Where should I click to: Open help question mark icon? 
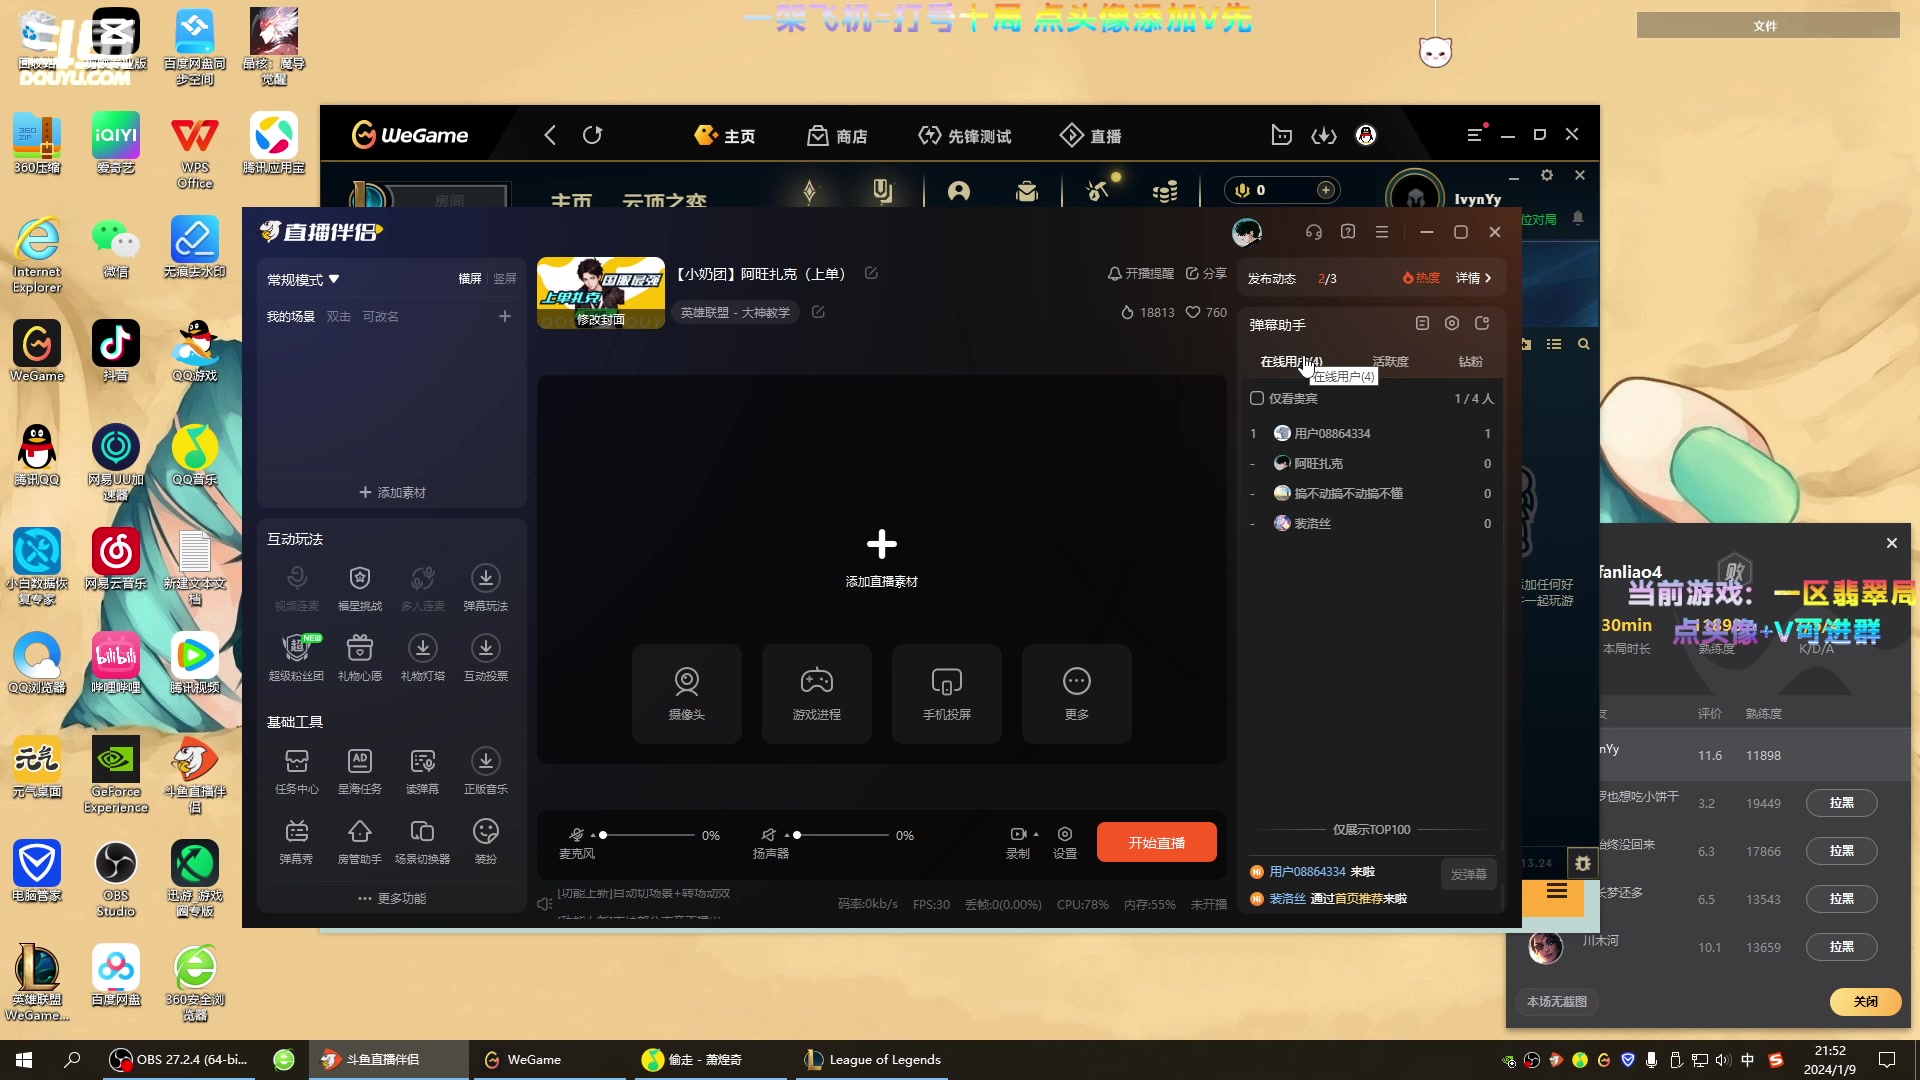1348,232
